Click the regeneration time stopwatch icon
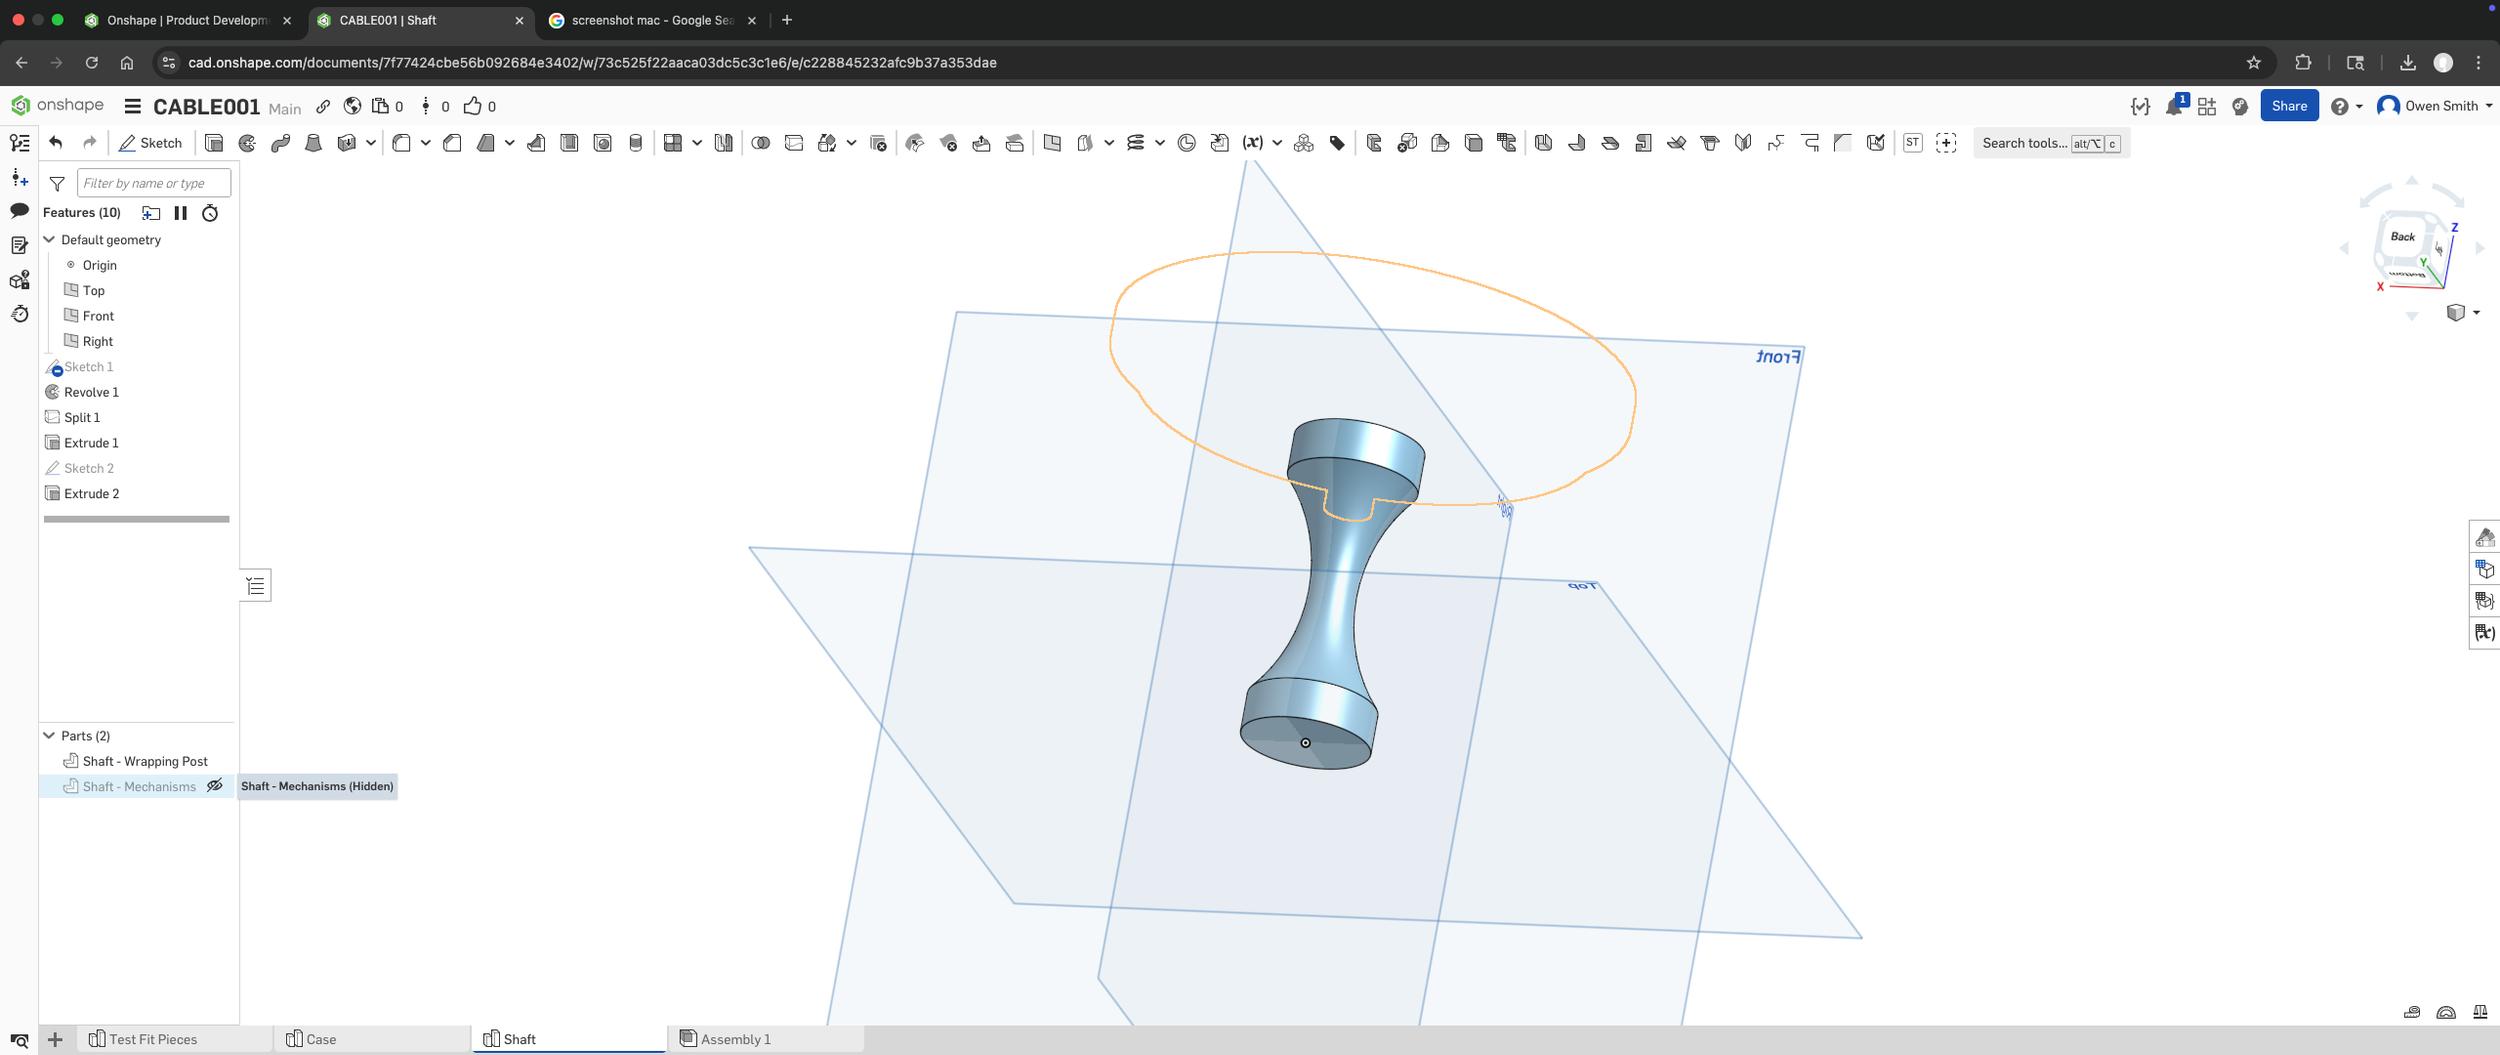This screenshot has height=1055, width=2500. 210,212
